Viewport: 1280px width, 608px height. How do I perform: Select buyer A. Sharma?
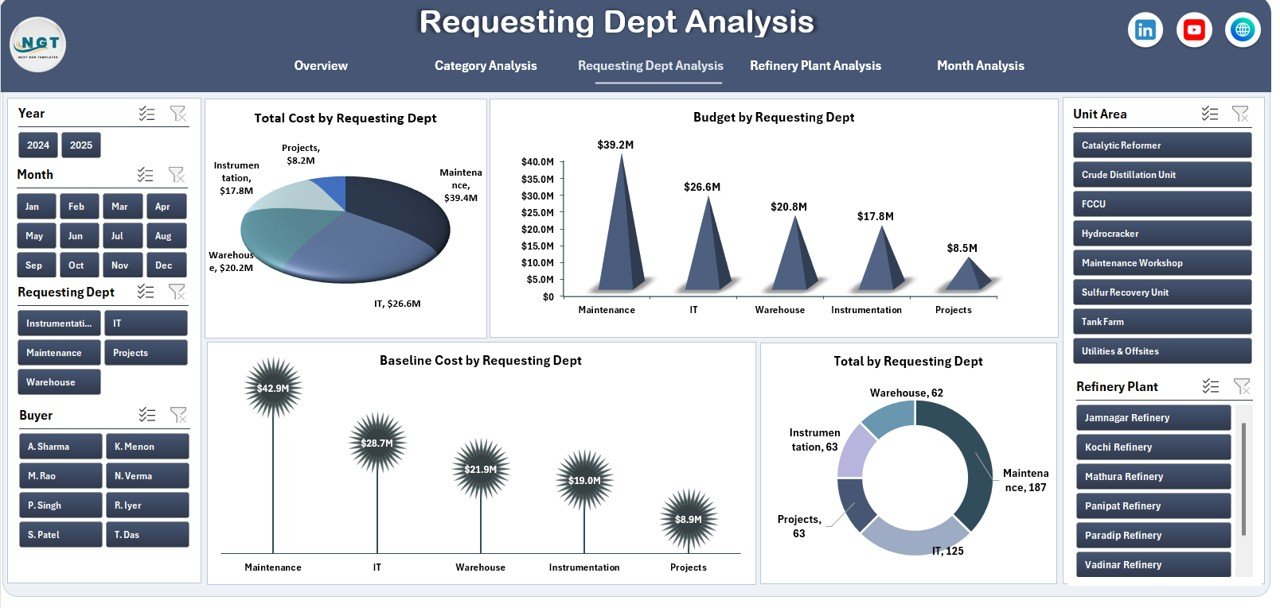(60, 447)
